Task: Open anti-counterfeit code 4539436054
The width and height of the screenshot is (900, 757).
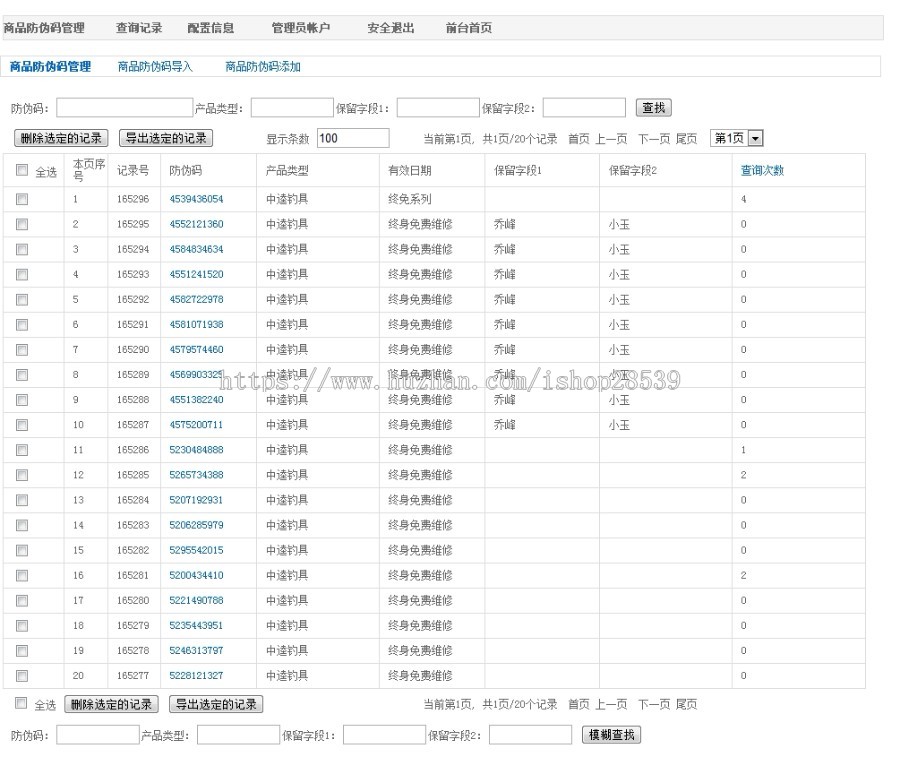Action: click(x=196, y=199)
